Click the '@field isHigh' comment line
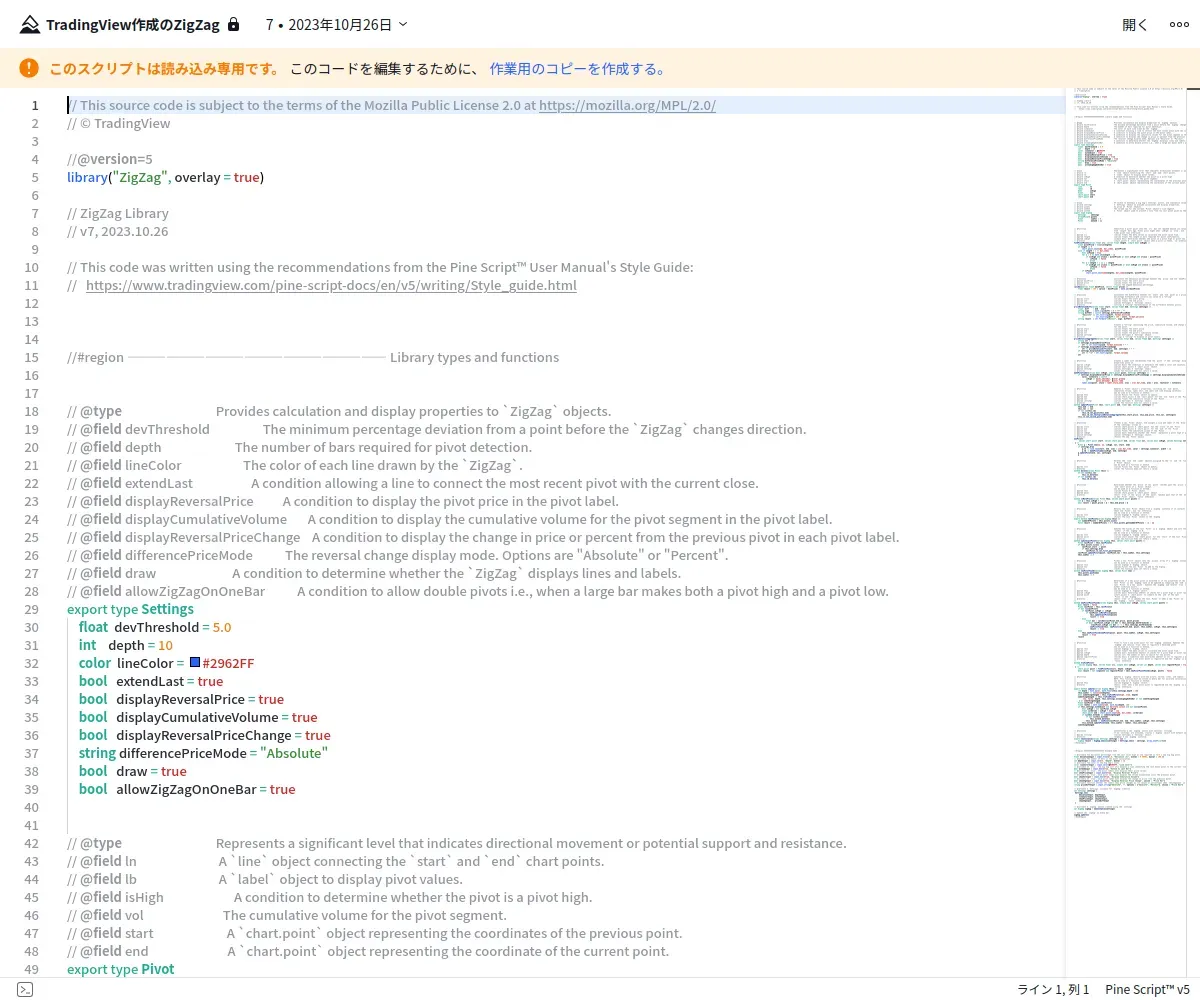 [330, 897]
